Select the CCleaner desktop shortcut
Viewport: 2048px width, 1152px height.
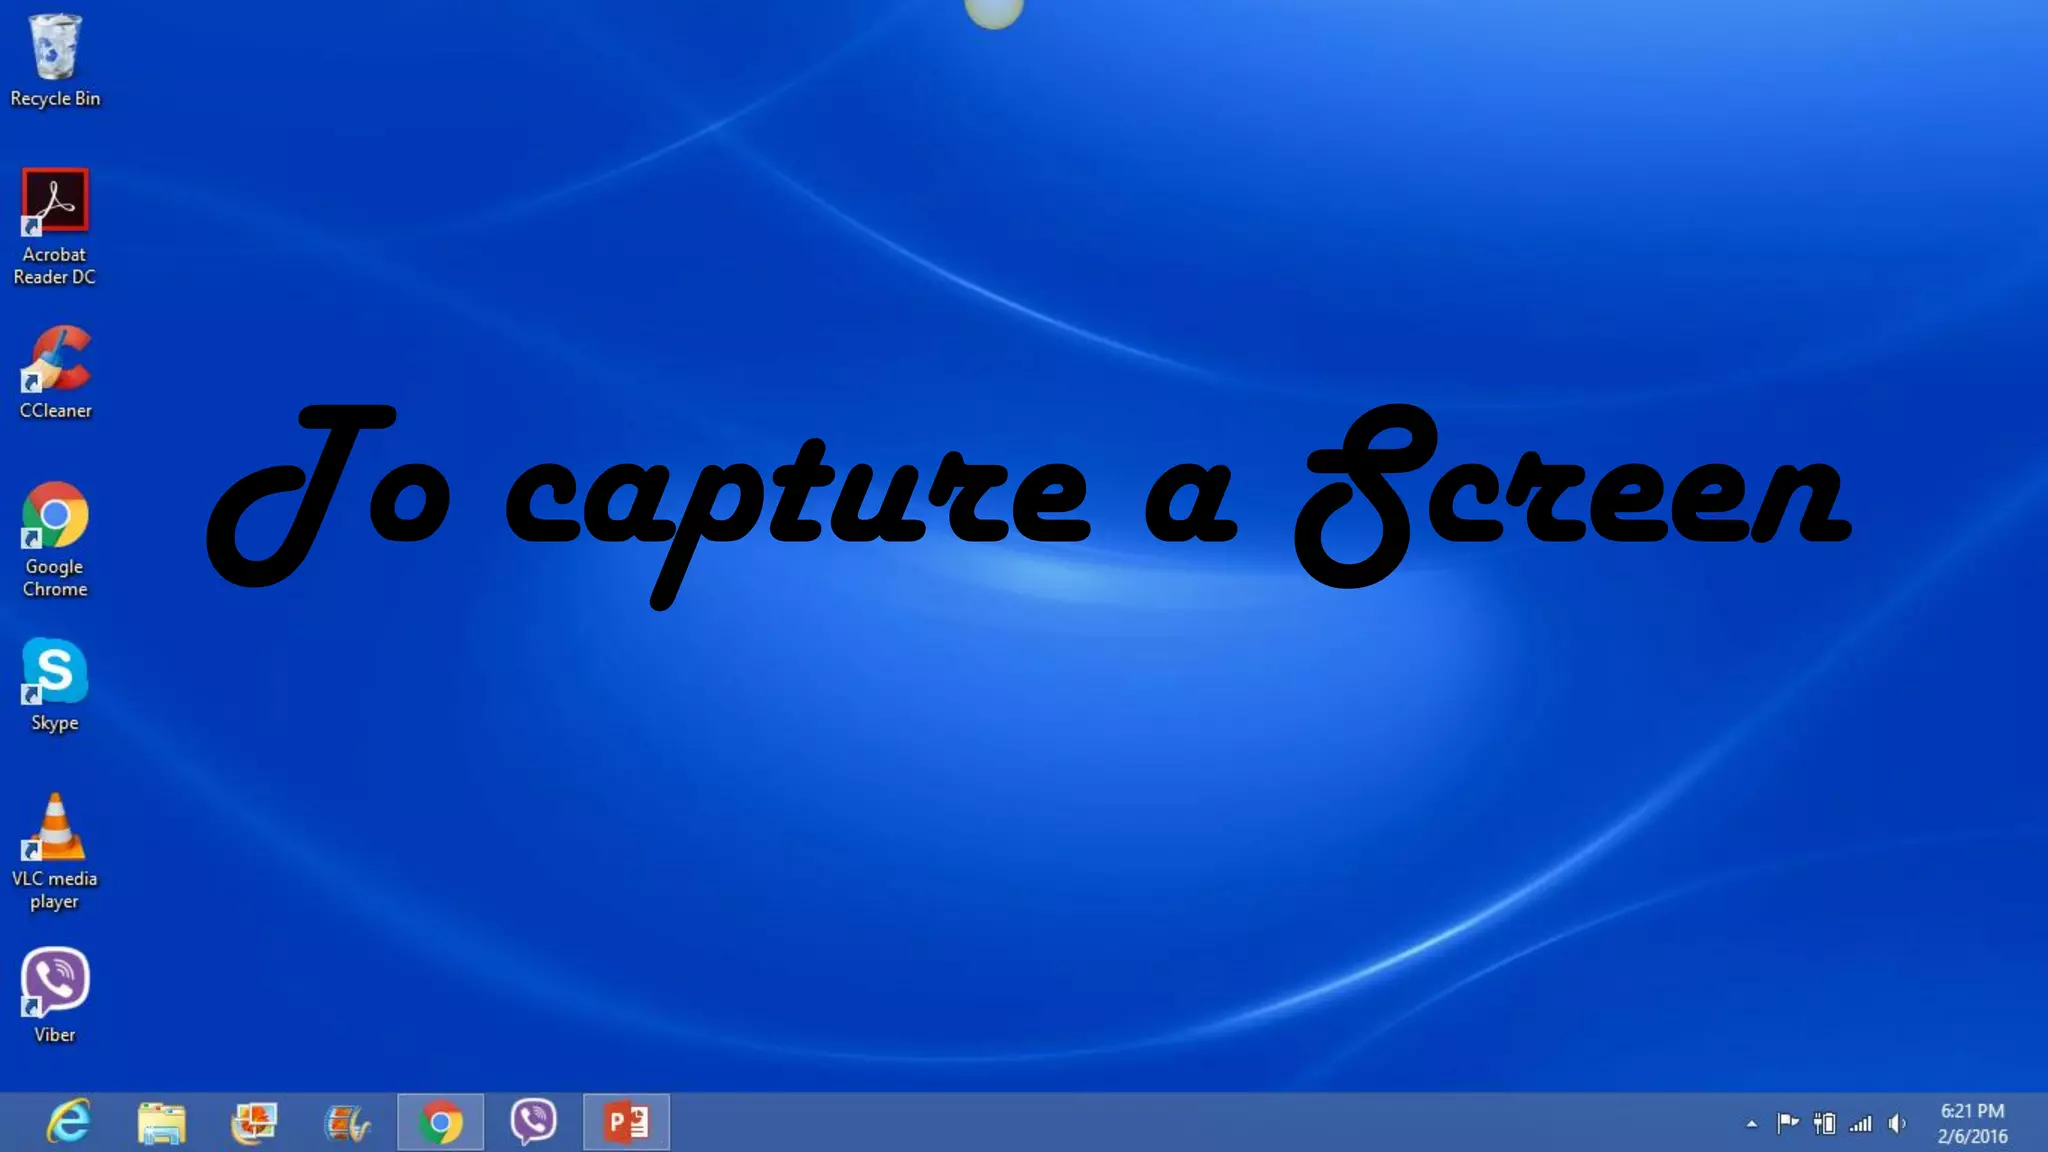tap(55, 373)
